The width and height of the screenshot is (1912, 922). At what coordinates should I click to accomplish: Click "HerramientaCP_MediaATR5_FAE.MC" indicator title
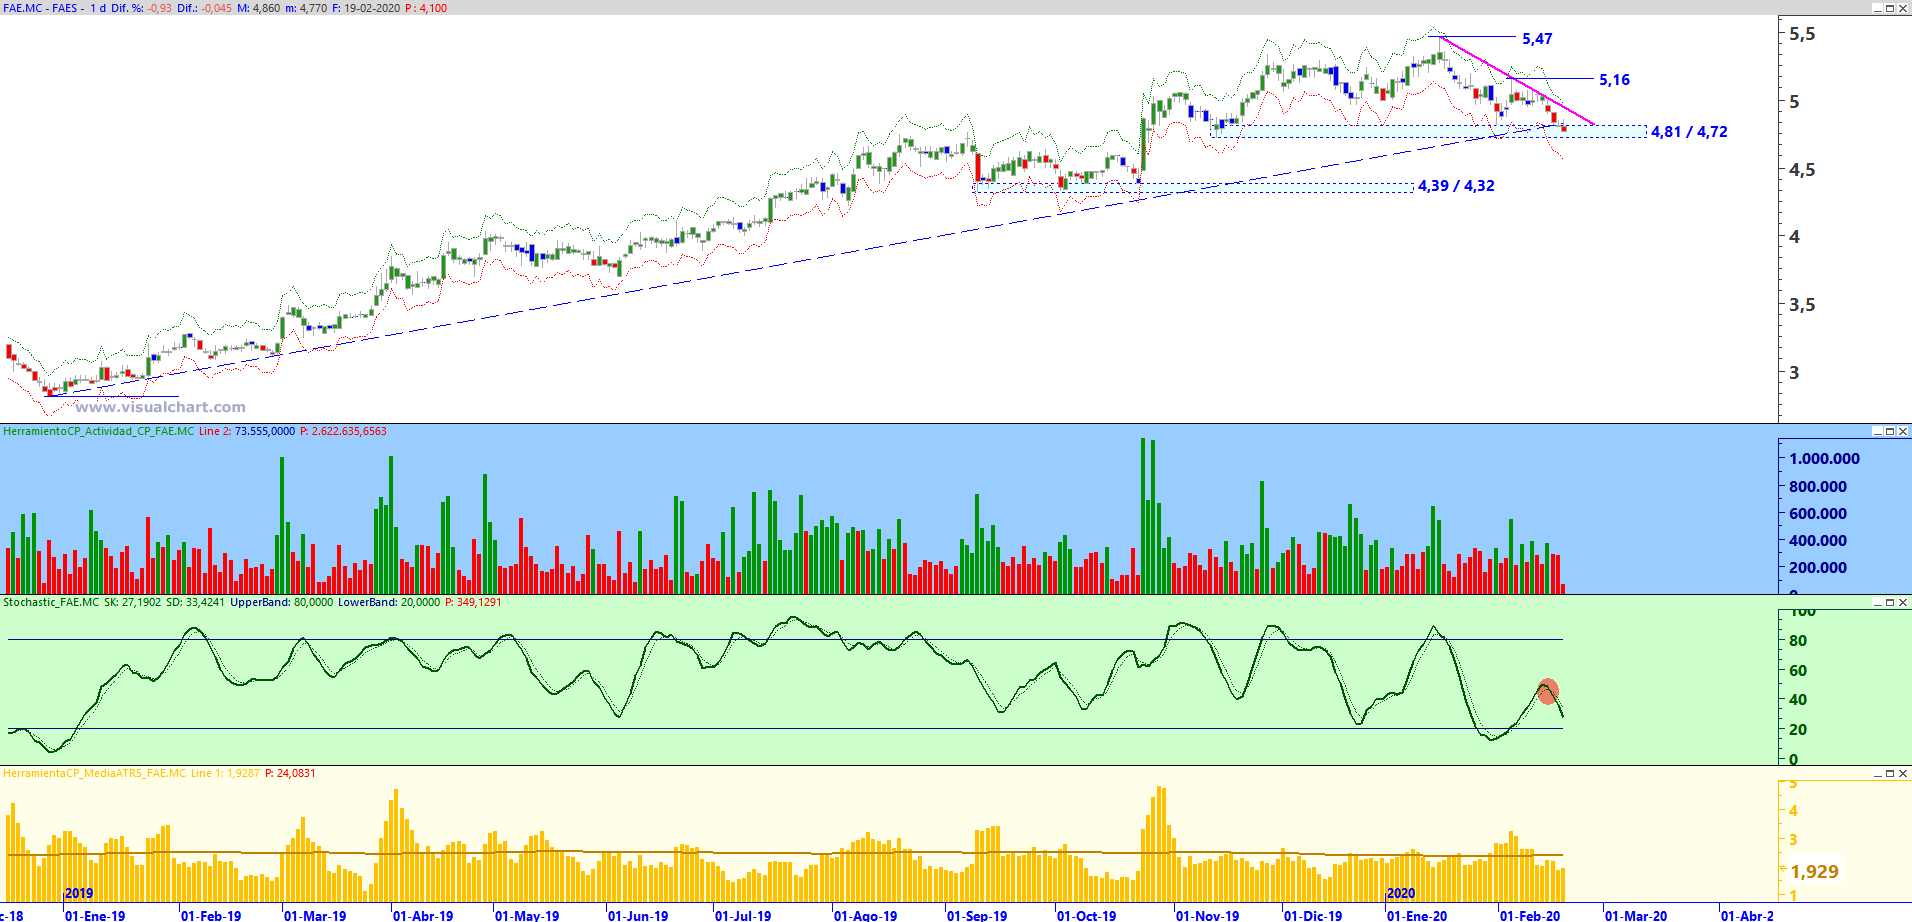coord(94,773)
